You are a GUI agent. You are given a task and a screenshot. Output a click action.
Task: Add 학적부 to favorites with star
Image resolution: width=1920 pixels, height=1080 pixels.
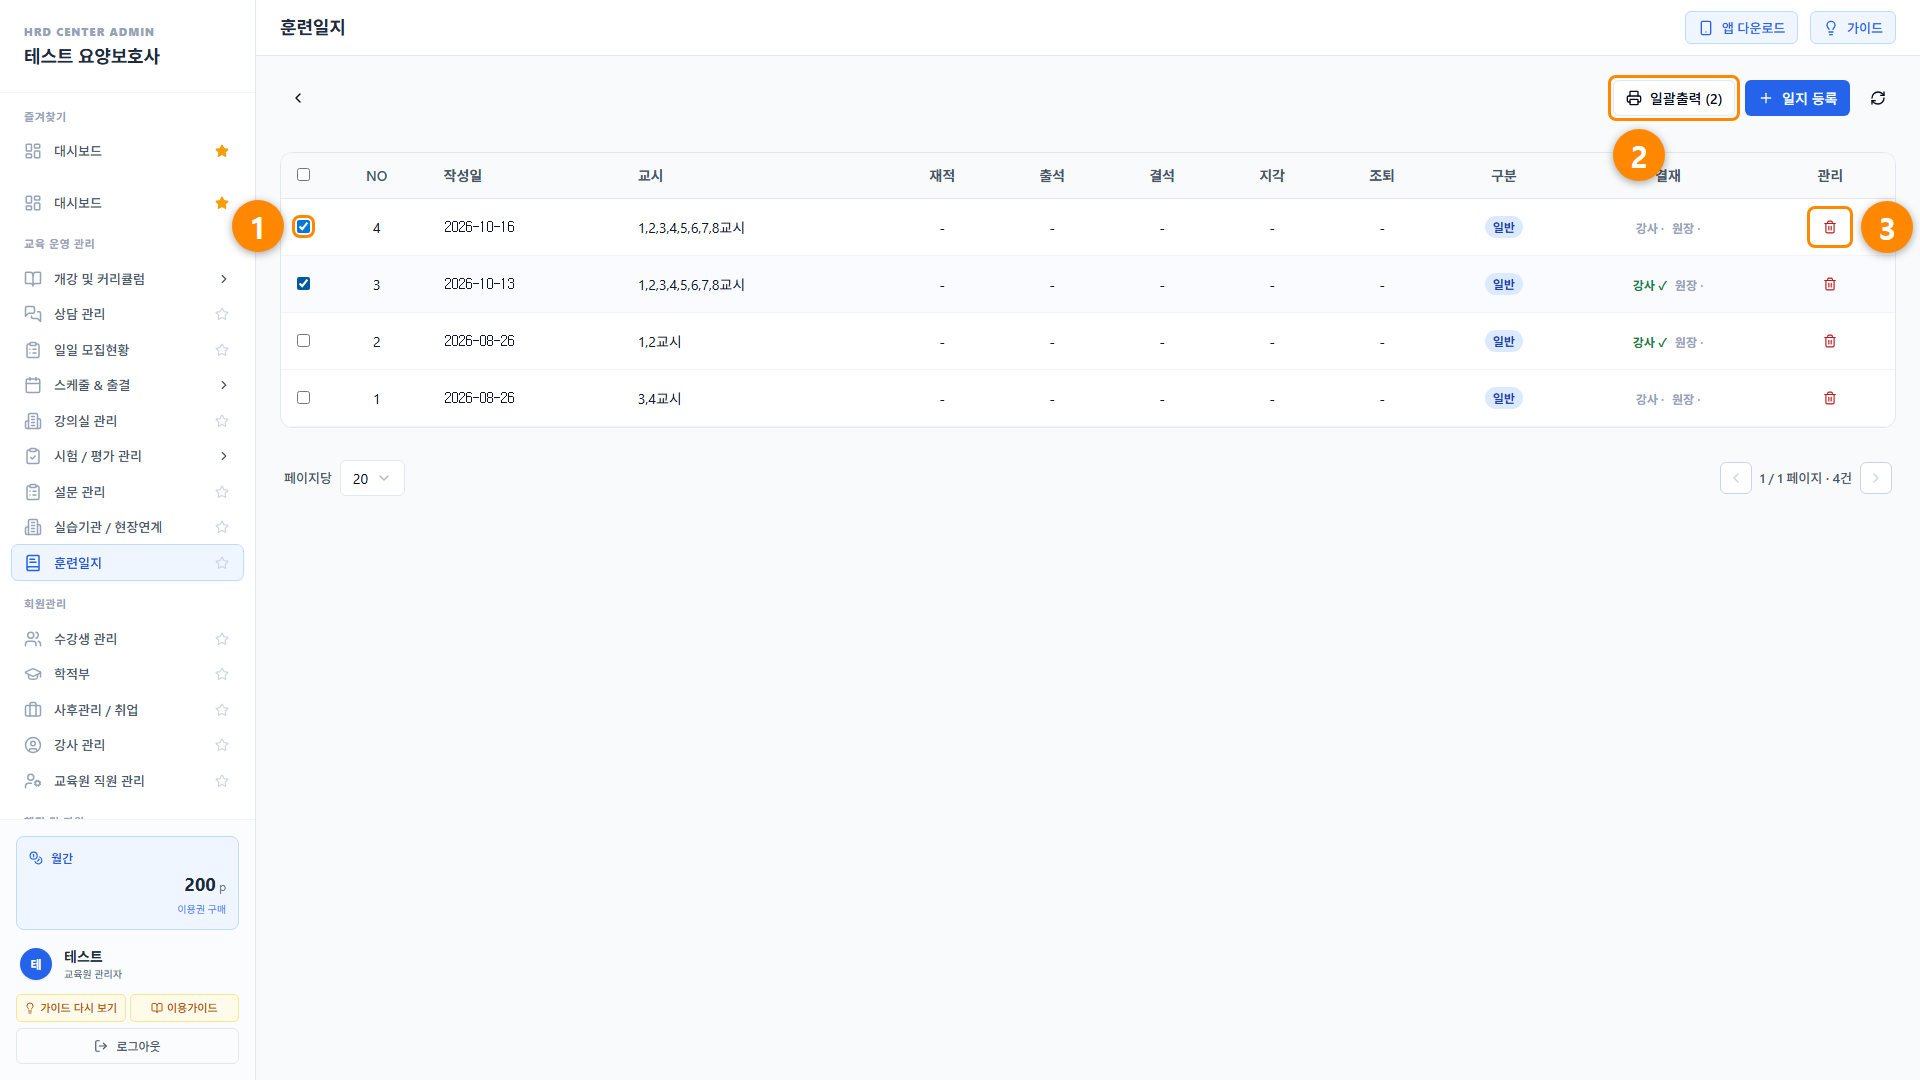tap(222, 674)
